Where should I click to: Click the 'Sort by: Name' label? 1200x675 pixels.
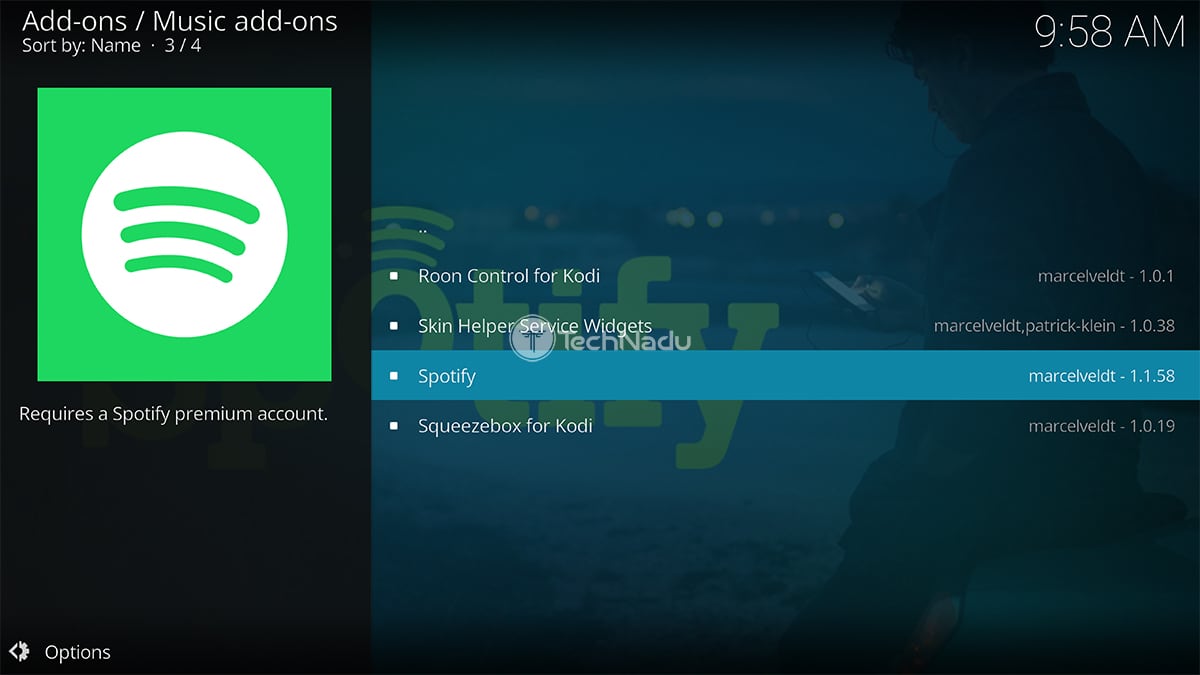point(82,45)
